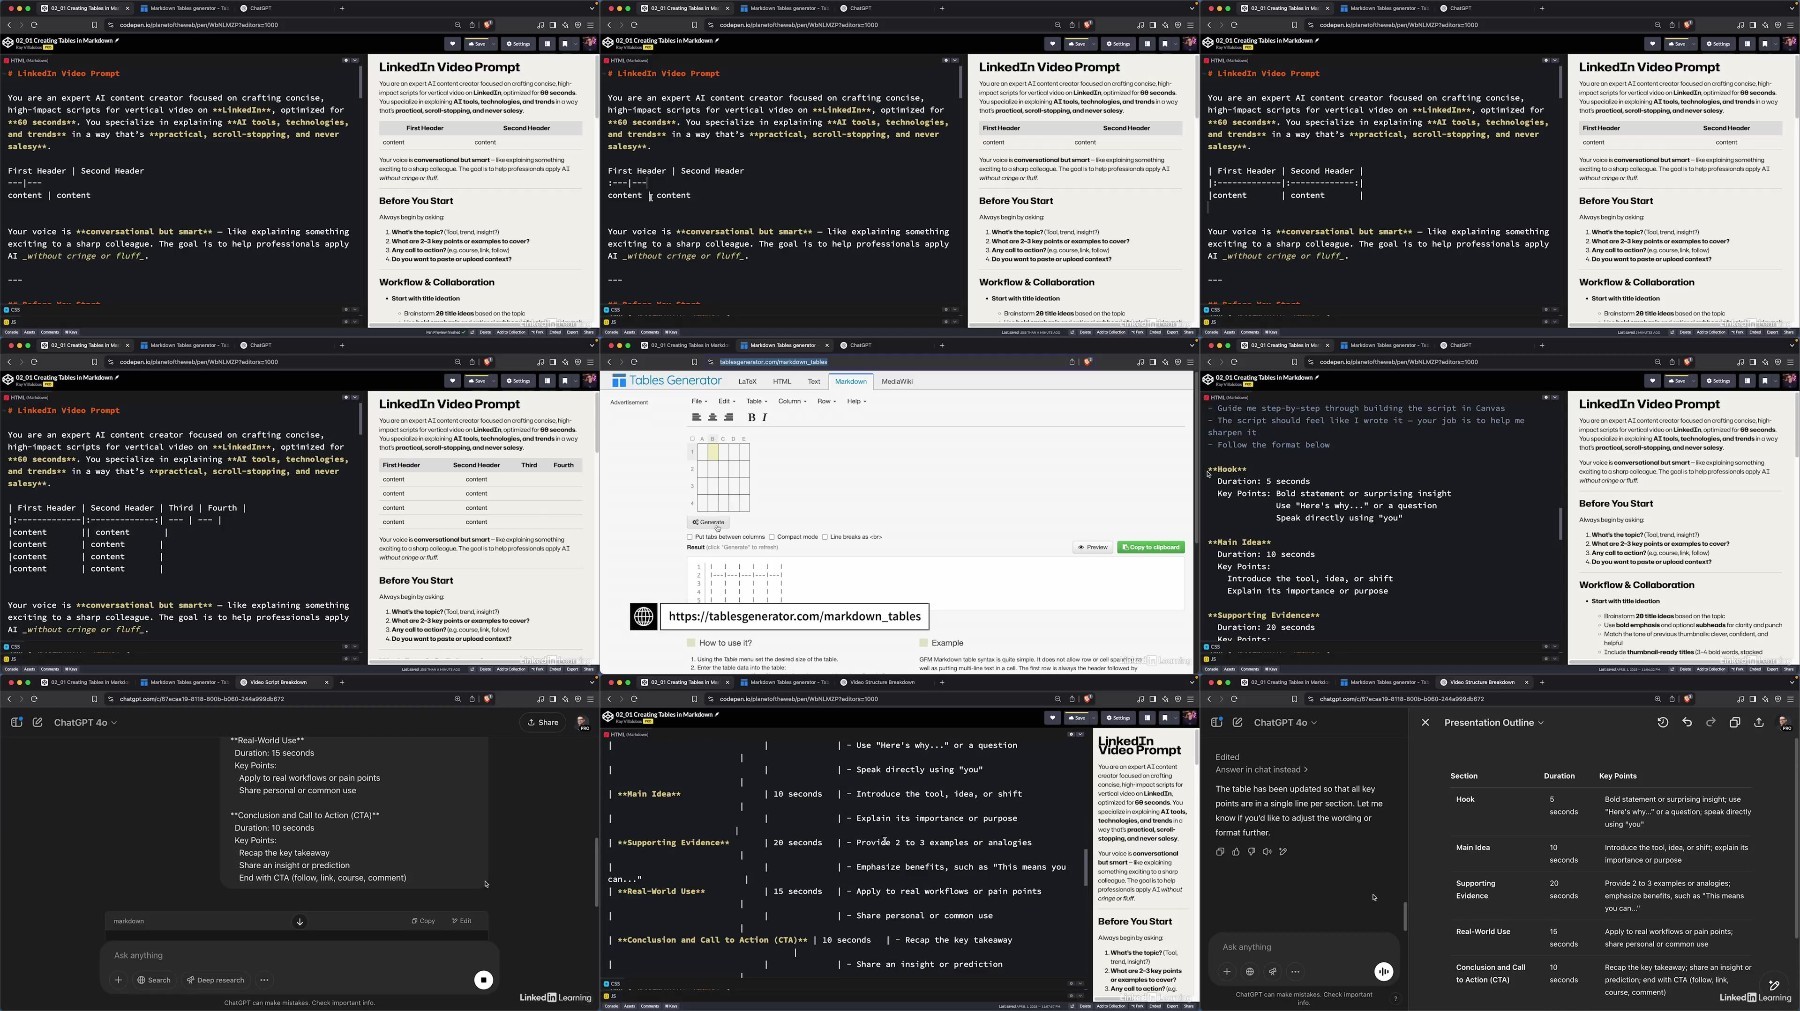Image resolution: width=1800 pixels, height=1011 pixels.
Task: Stop generating with the white square button
Action: pos(483,980)
